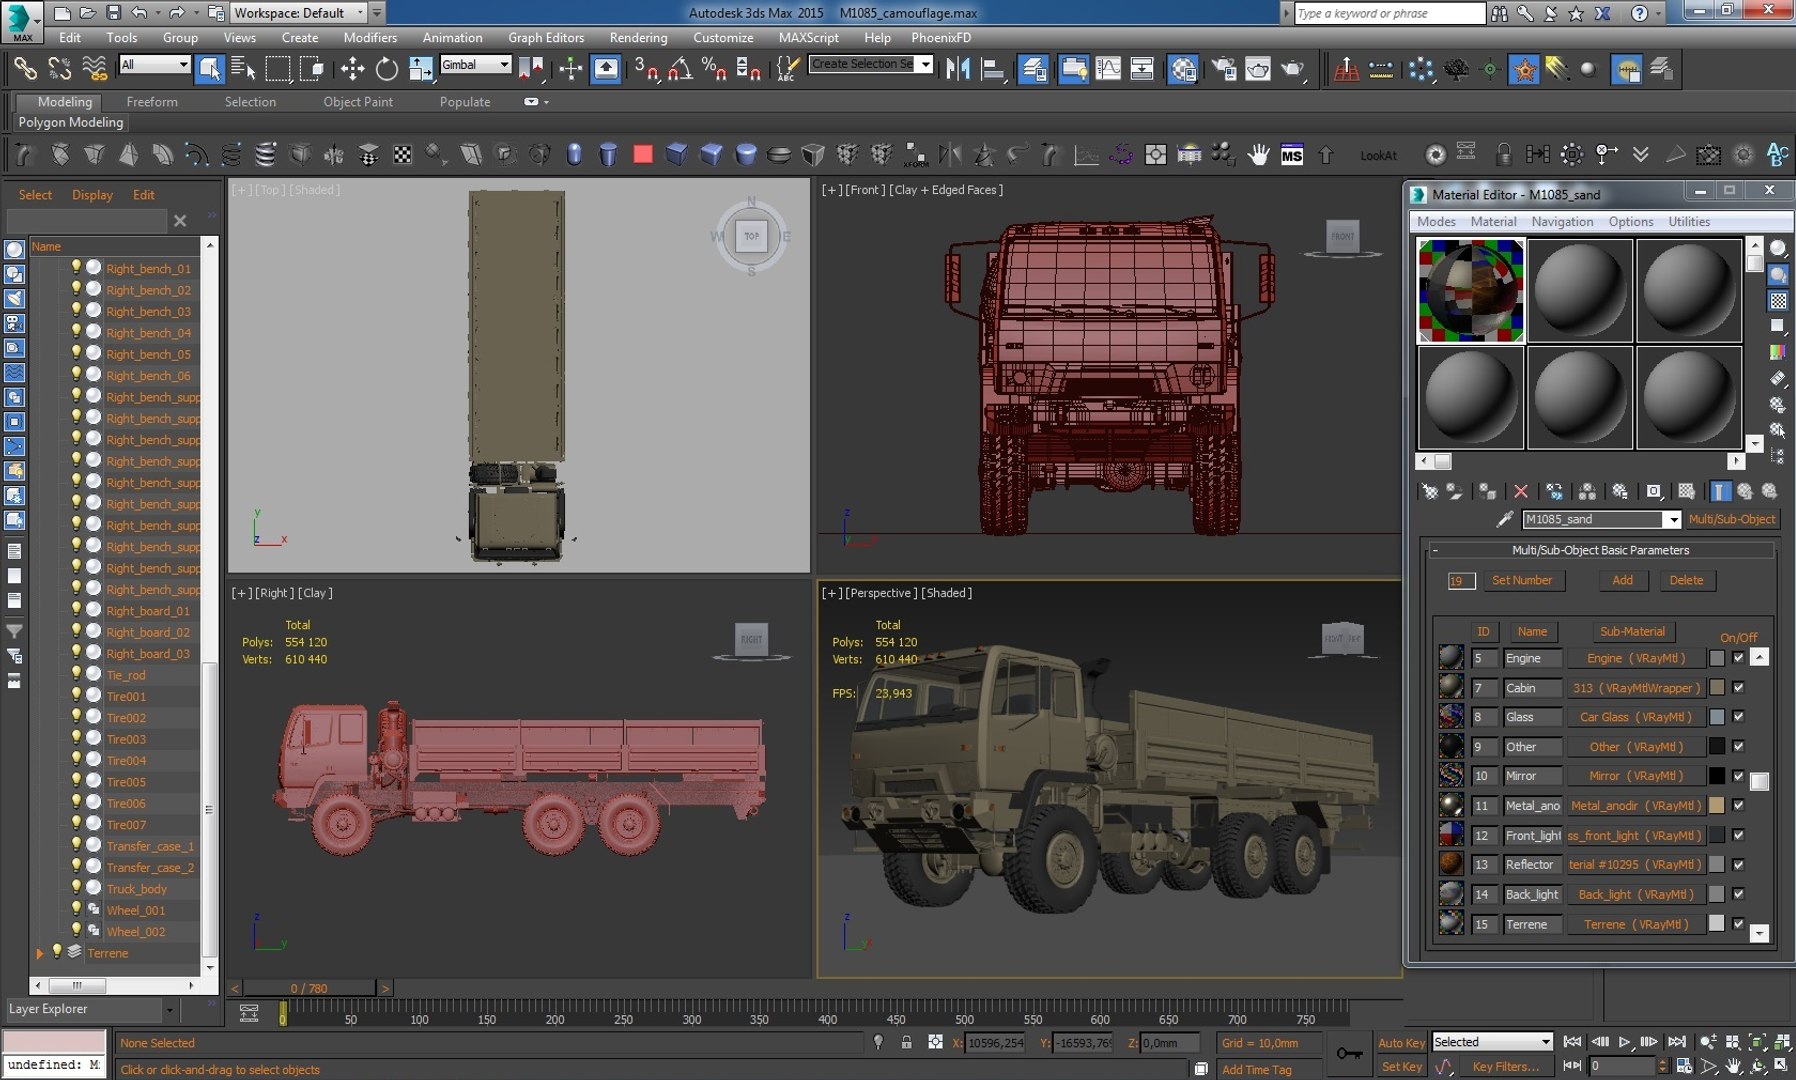Image resolution: width=1796 pixels, height=1080 pixels.
Task: Click the multicolored M1085_sand material sample slot
Action: 1471,291
